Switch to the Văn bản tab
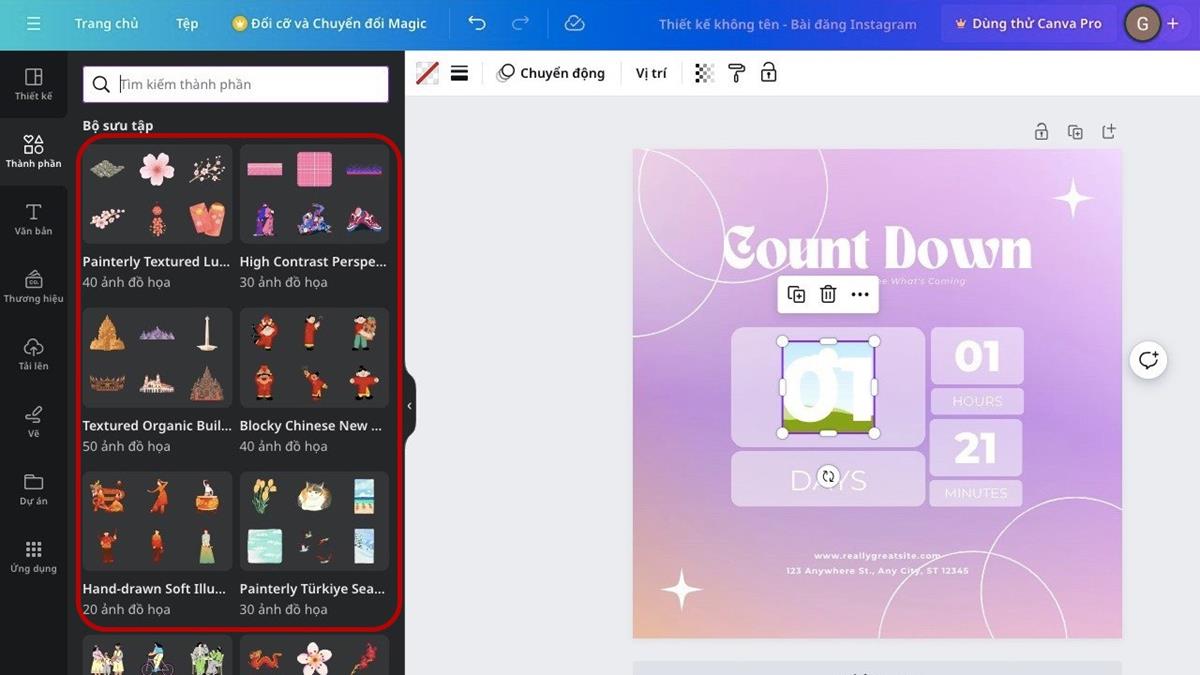The height and width of the screenshot is (675, 1200). (x=33, y=219)
